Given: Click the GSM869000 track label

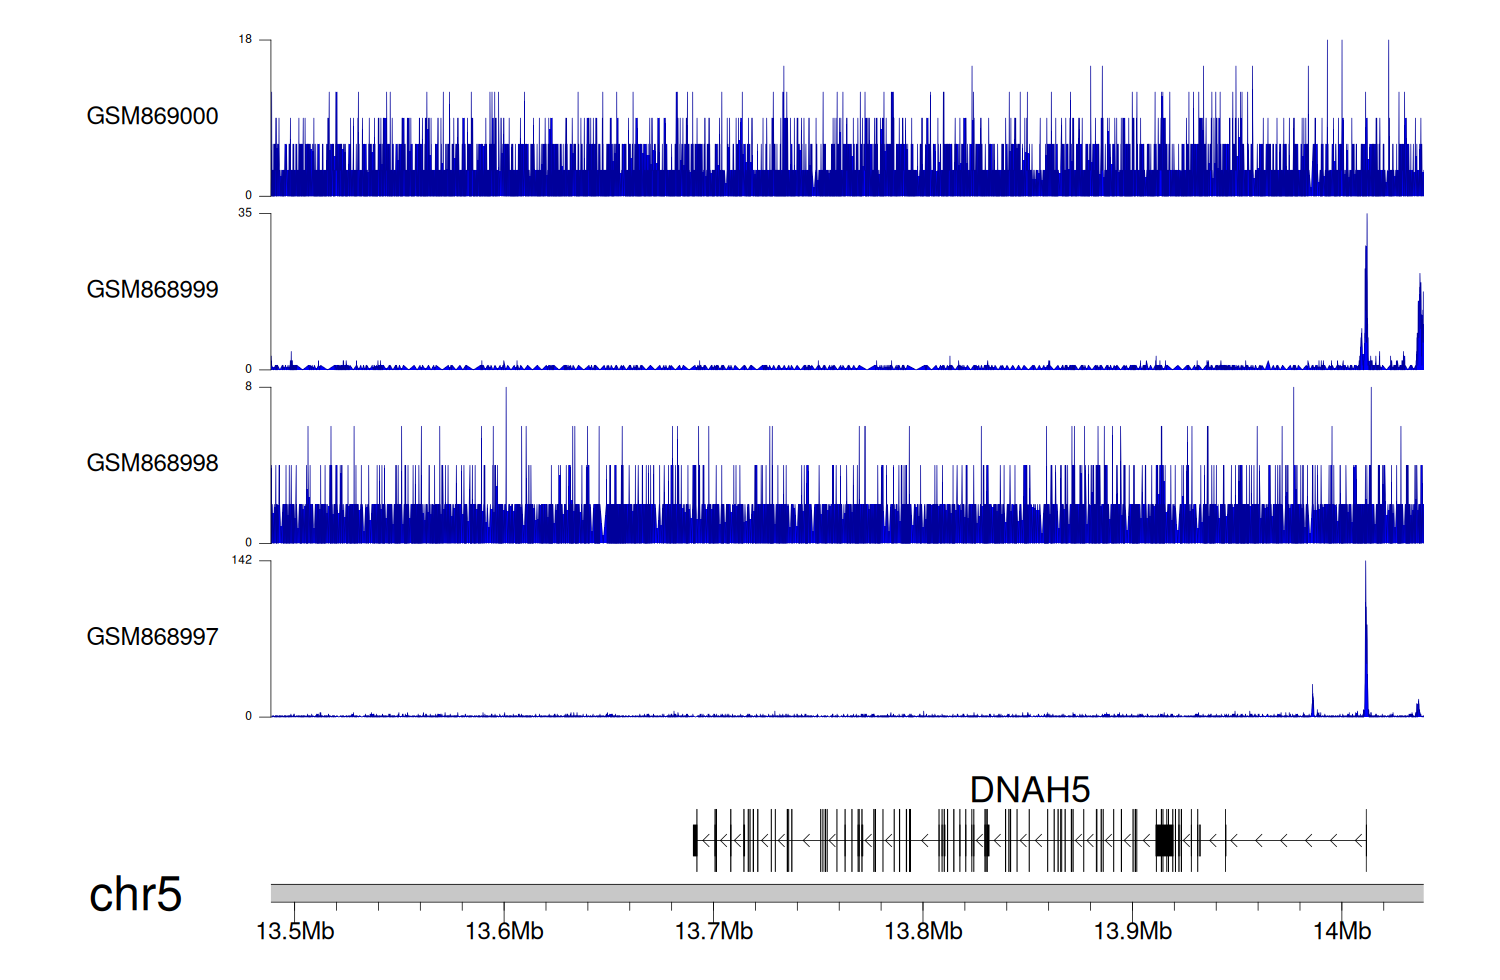Looking at the screenshot, I should click(152, 116).
